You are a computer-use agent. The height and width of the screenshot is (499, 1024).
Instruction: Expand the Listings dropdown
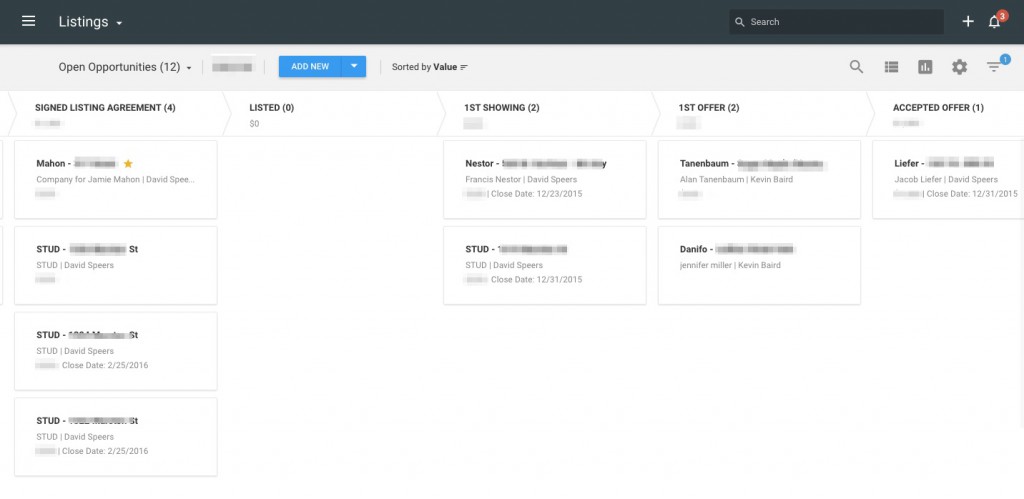(x=90, y=22)
